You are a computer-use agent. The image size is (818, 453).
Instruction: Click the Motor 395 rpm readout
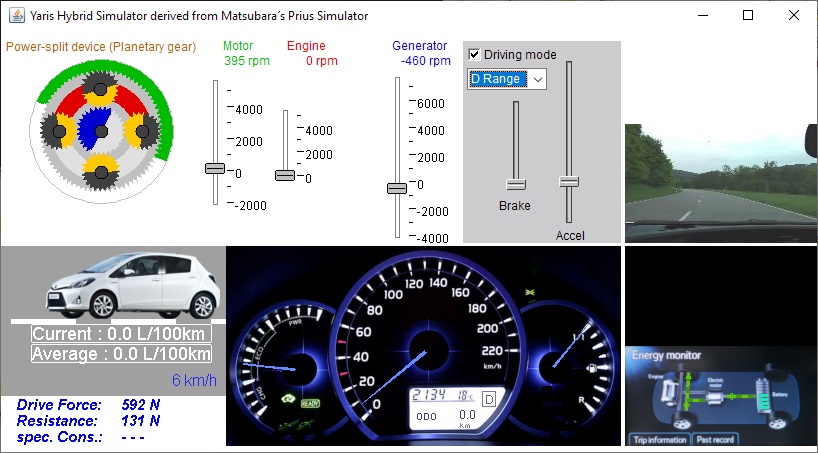tap(247, 61)
